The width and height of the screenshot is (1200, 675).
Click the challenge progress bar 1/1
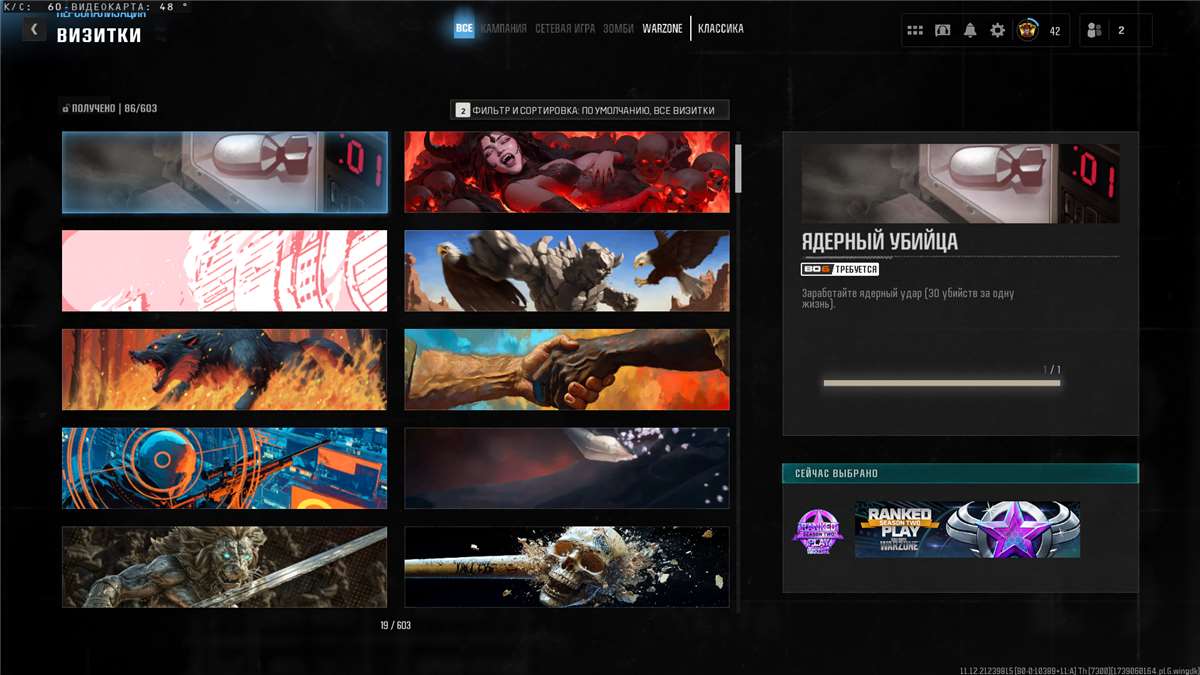point(941,382)
